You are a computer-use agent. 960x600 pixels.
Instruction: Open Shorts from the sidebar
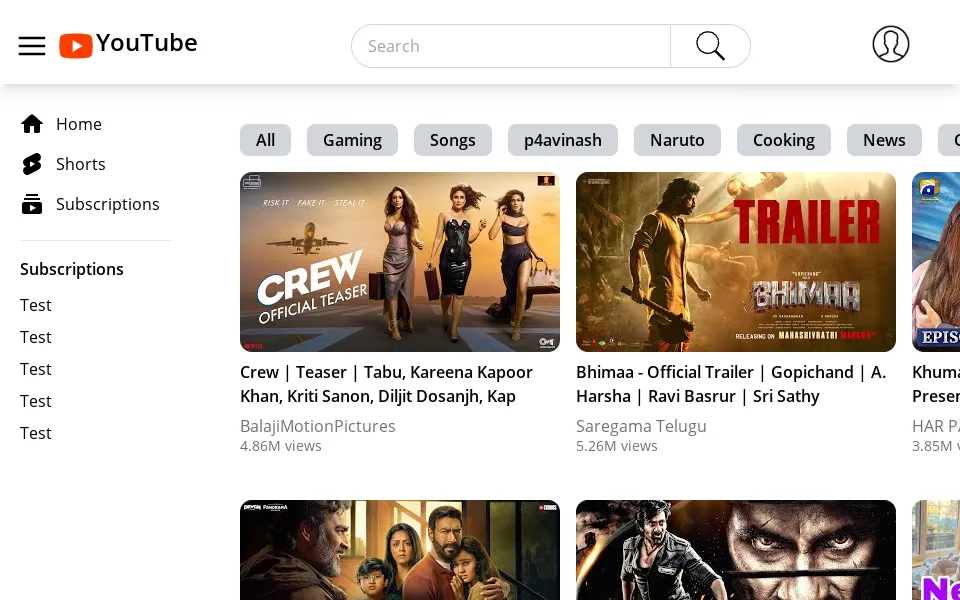[81, 164]
